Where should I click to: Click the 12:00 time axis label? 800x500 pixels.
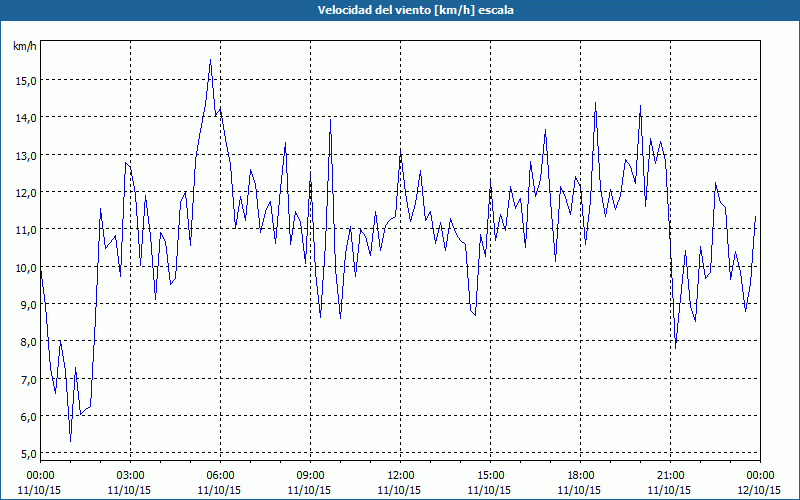(x=401, y=476)
